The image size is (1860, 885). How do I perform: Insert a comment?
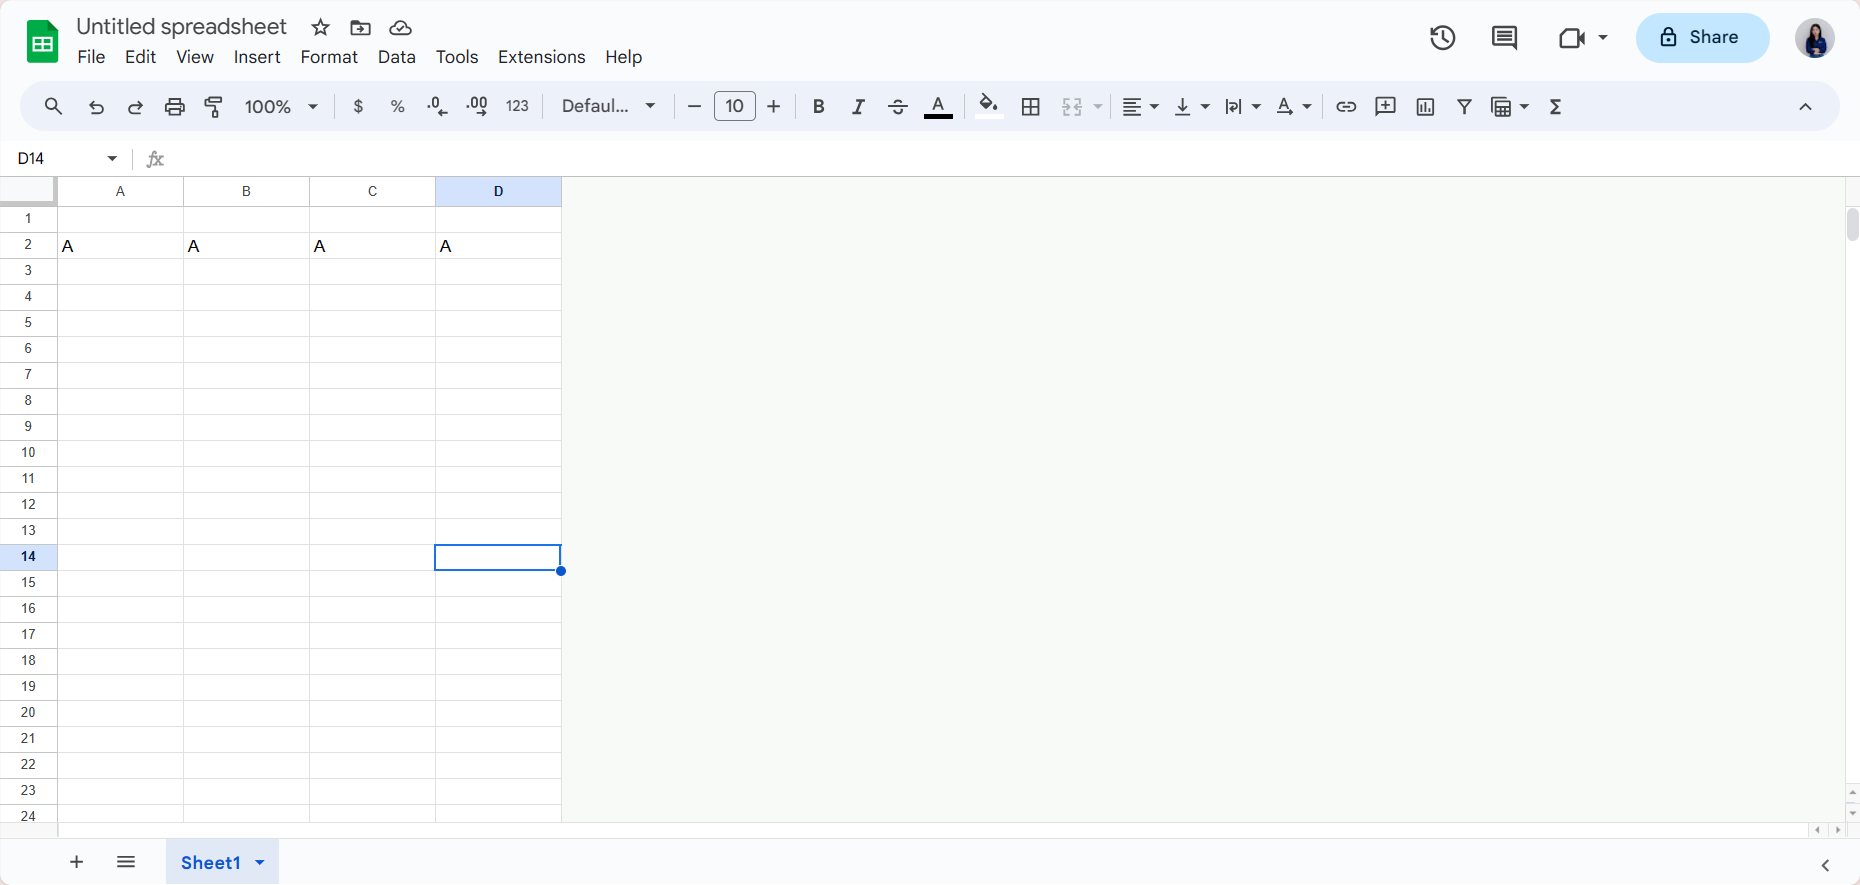[1385, 106]
